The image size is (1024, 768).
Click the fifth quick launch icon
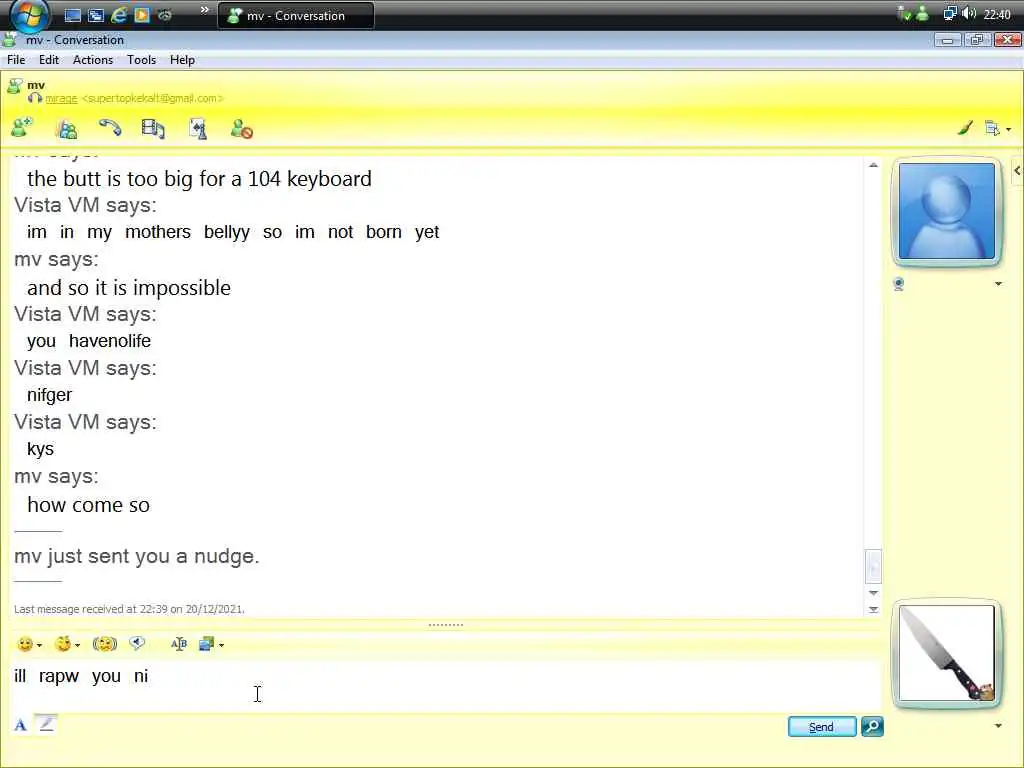pyautogui.click(x=165, y=15)
